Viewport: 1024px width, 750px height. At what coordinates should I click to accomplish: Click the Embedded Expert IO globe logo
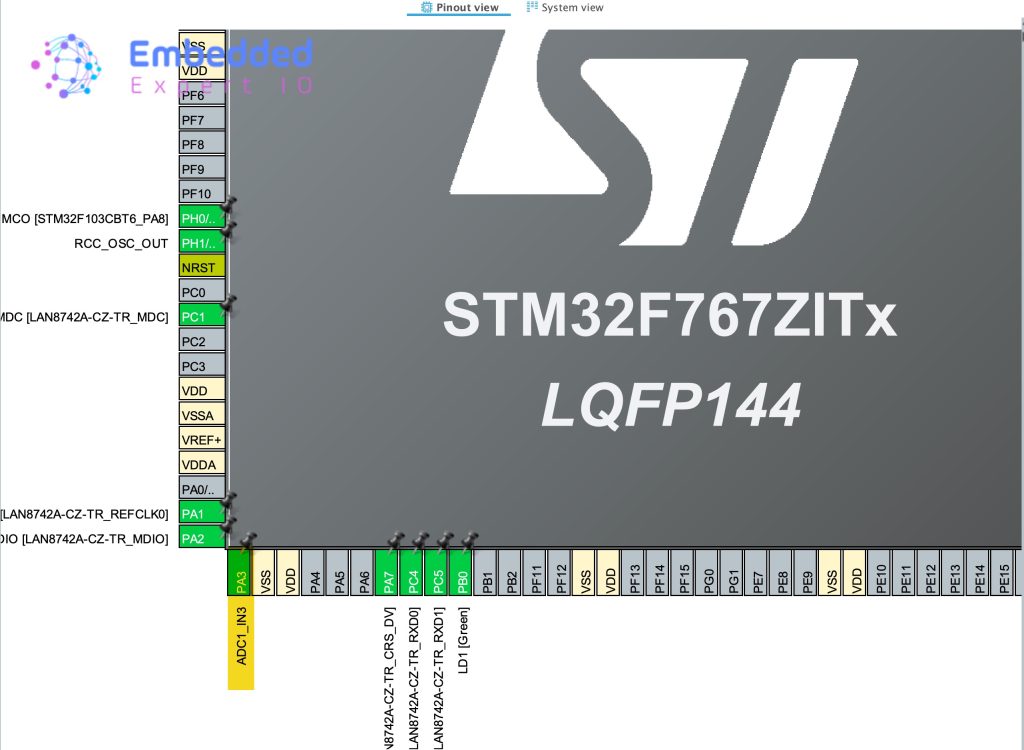[66, 67]
